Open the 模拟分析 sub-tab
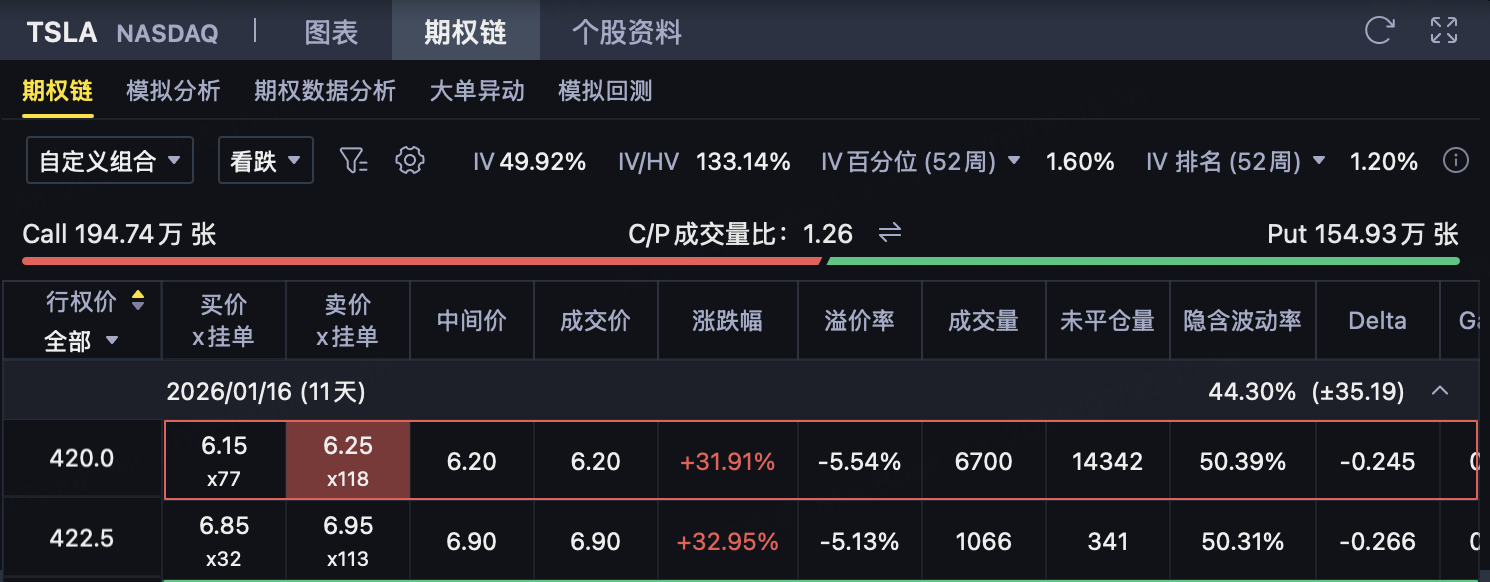1490x582 pixels. tap(173, 91)
